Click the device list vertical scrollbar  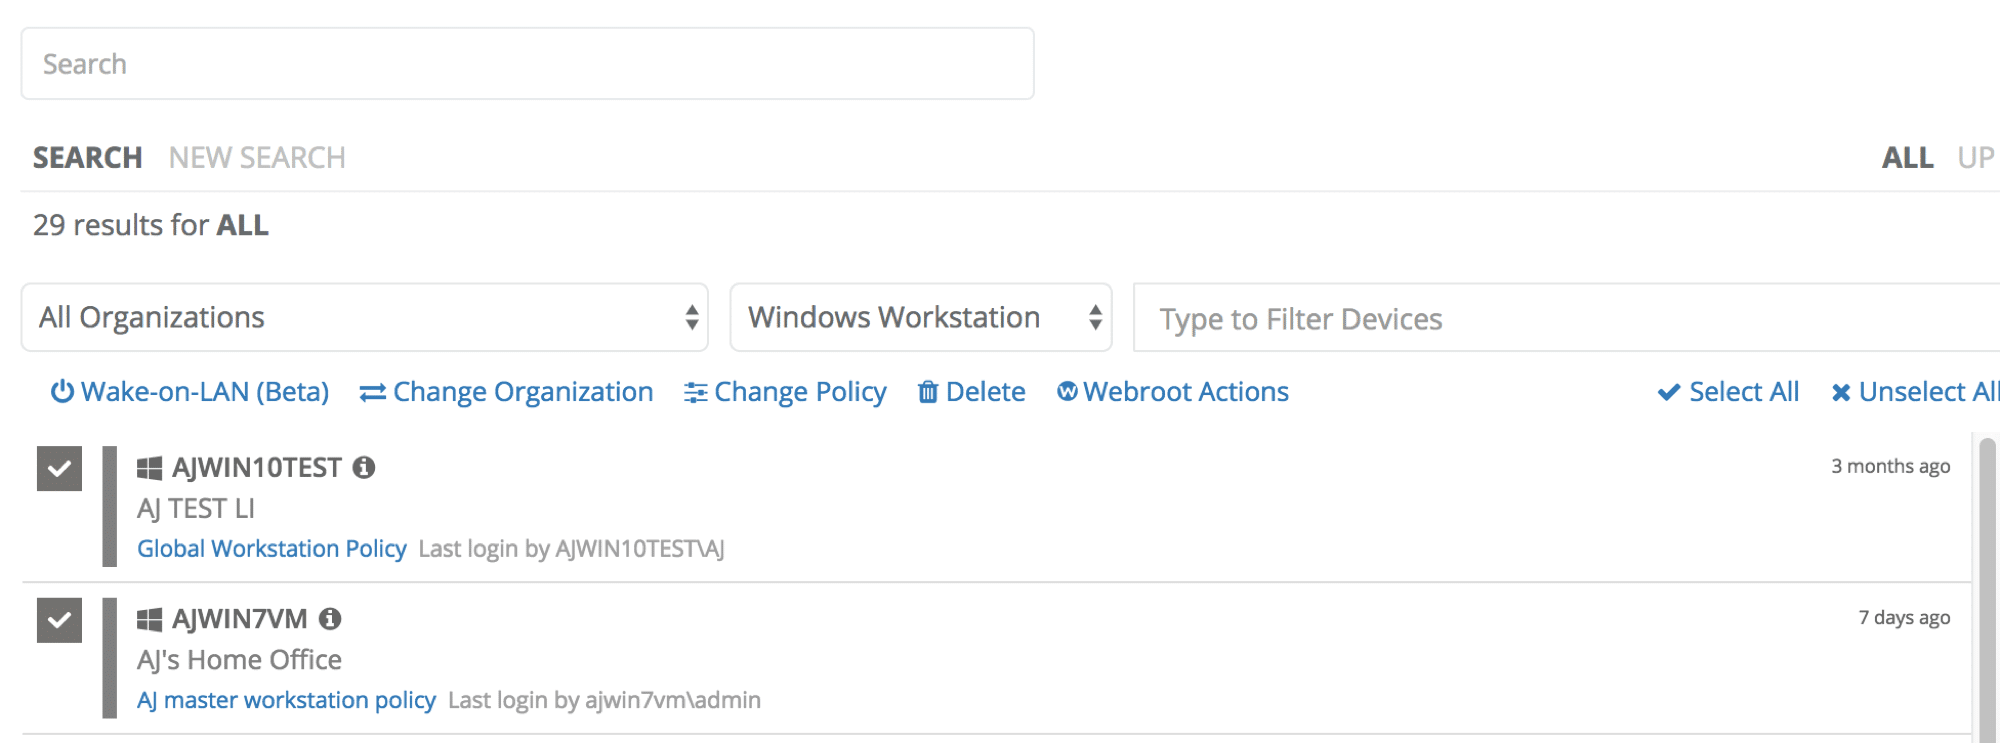pos(1987,590)
